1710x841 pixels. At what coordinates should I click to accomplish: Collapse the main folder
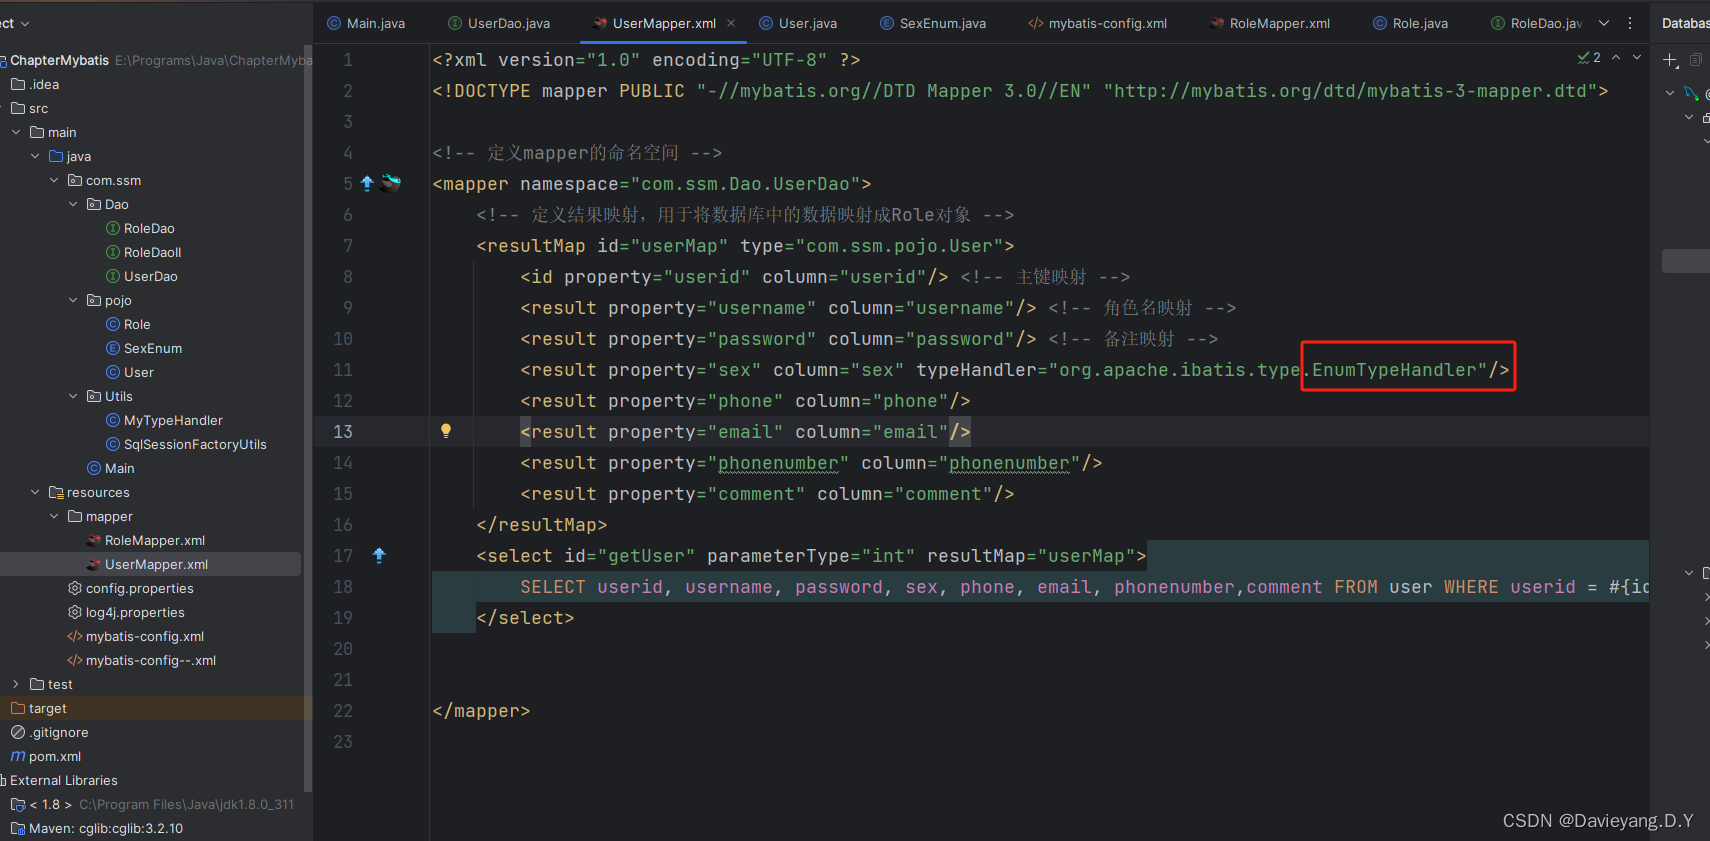tap(16, 132)
